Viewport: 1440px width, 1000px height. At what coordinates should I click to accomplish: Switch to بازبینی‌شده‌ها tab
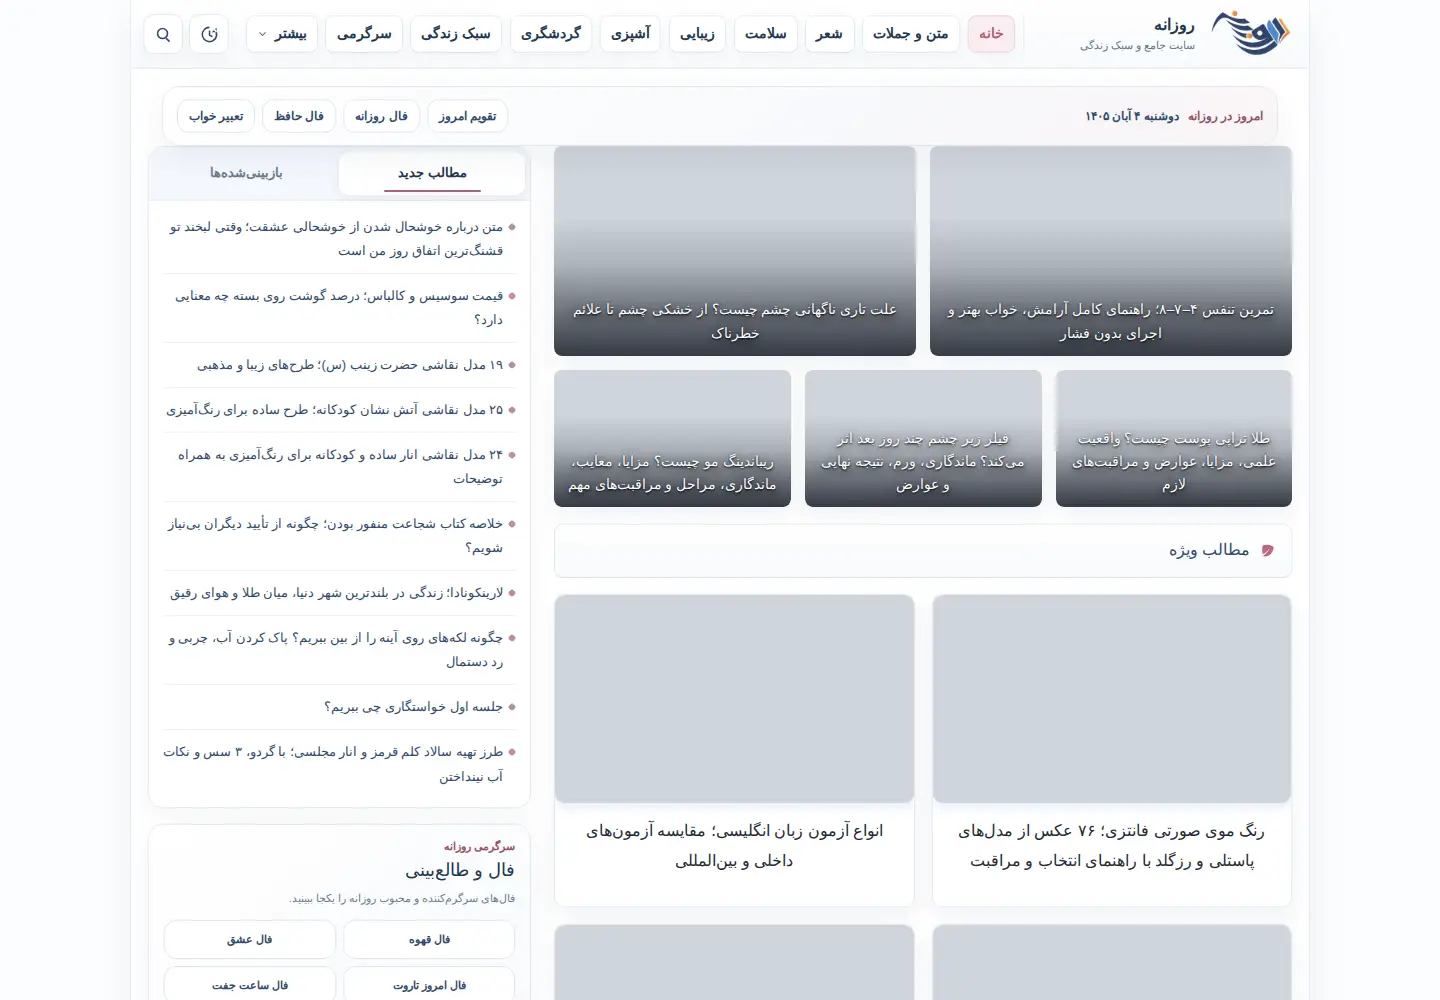[246, 173]
